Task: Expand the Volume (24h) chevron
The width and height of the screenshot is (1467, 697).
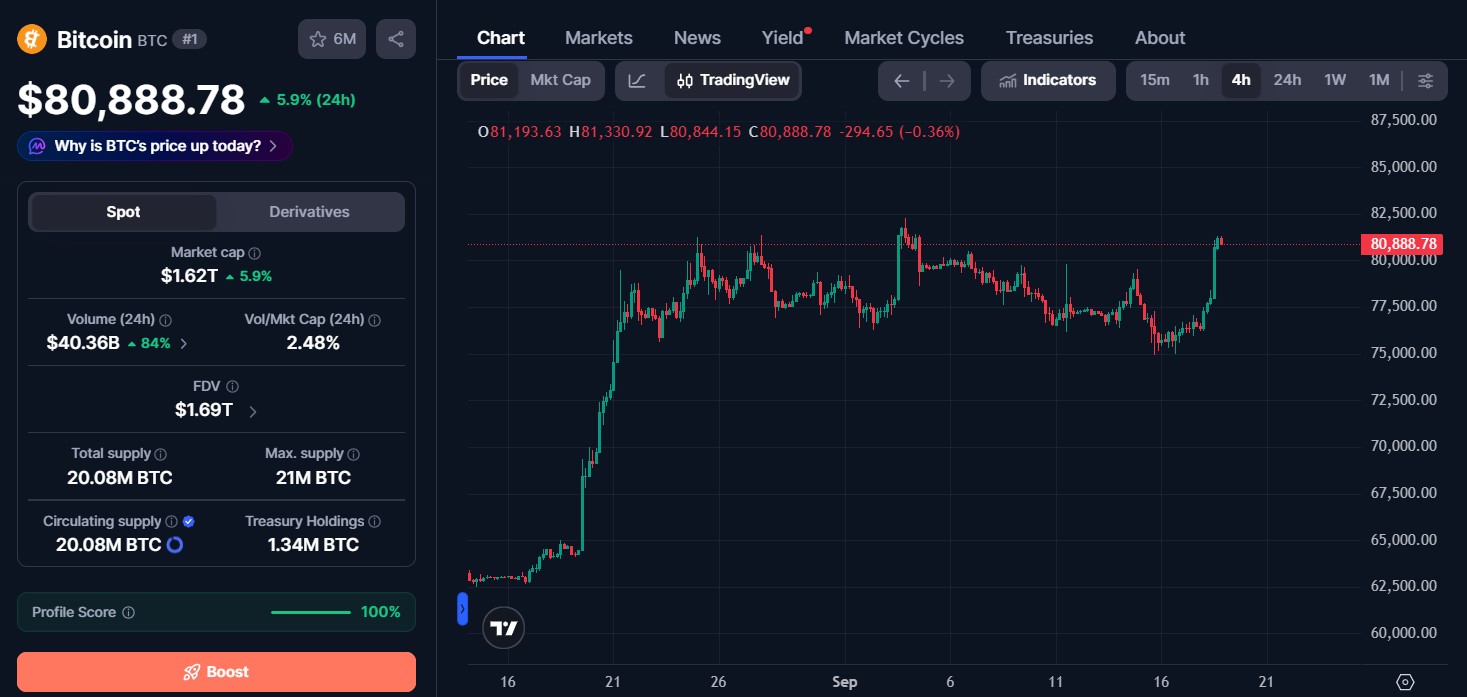Action: [183, 343]
